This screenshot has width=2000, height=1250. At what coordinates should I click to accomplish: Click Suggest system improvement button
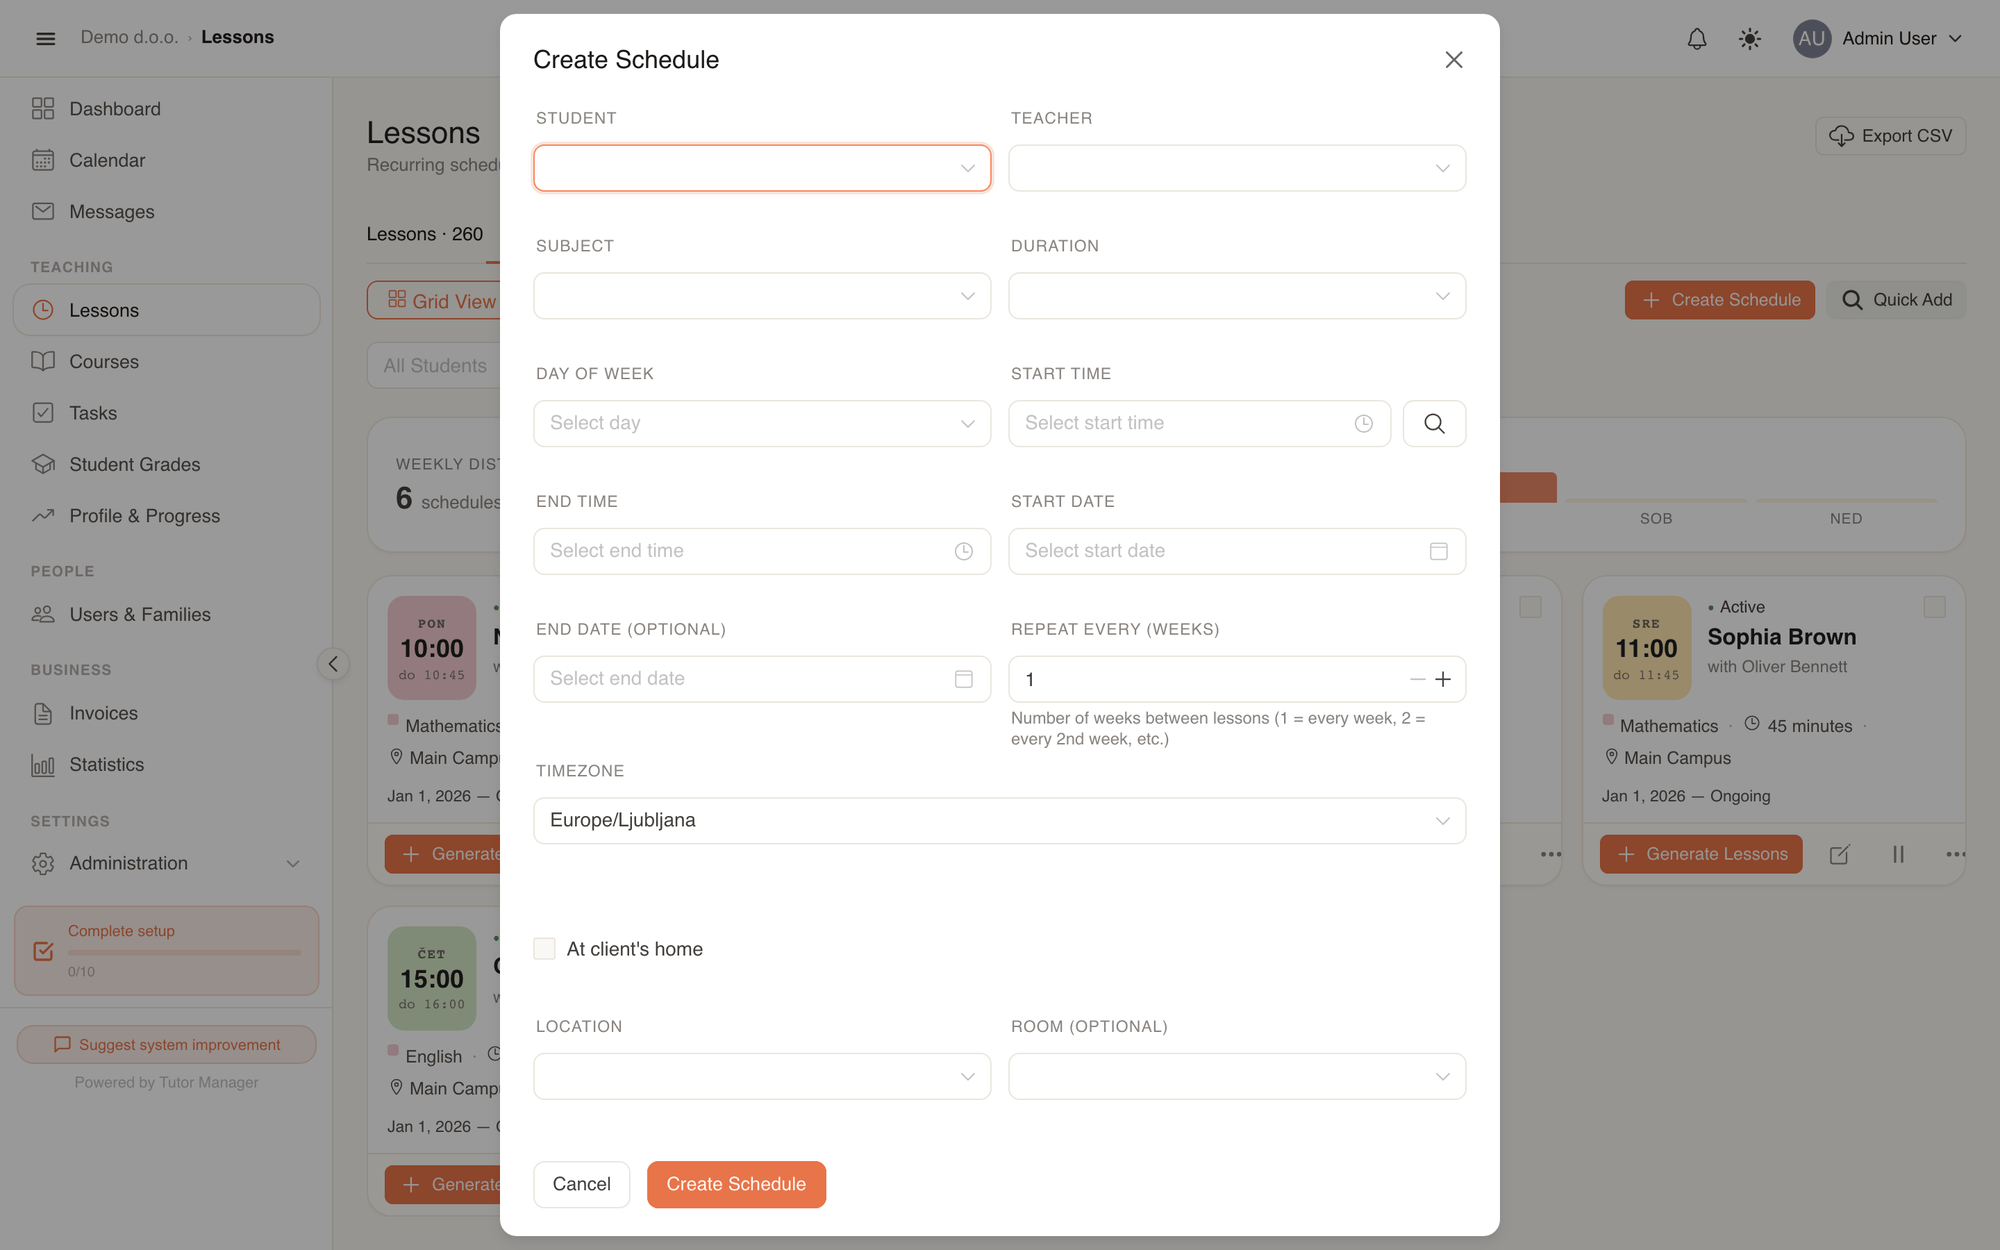click(x=166, y=1044)
